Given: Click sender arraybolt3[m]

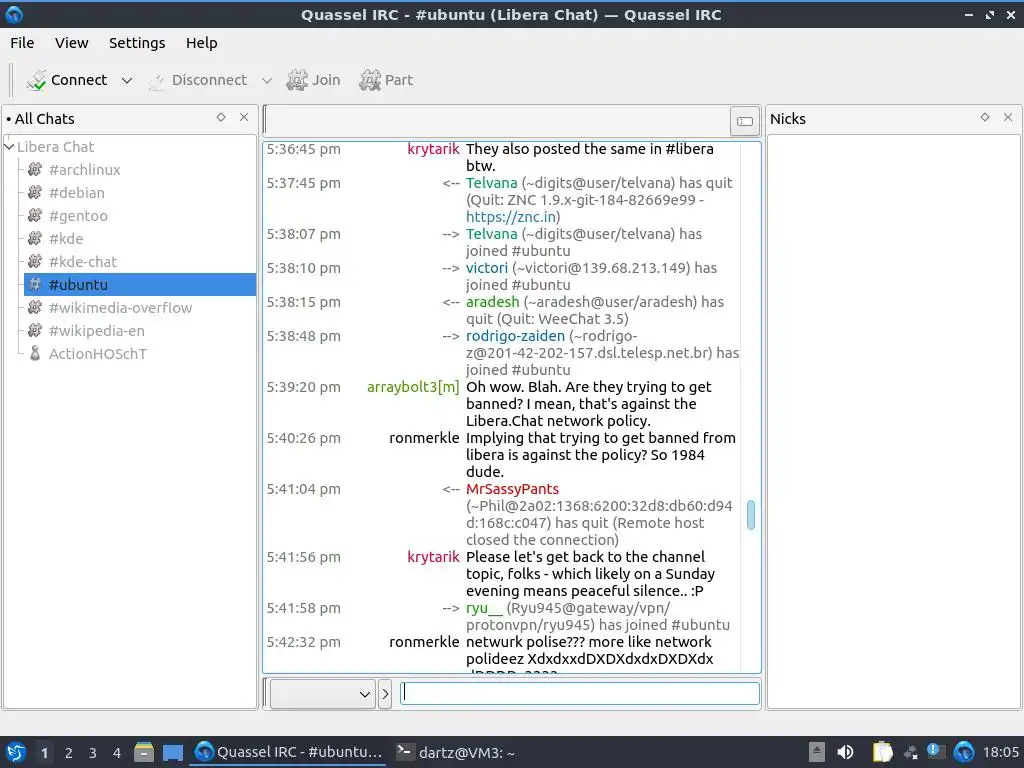Looking at the screenshot, I should point(413,387).
